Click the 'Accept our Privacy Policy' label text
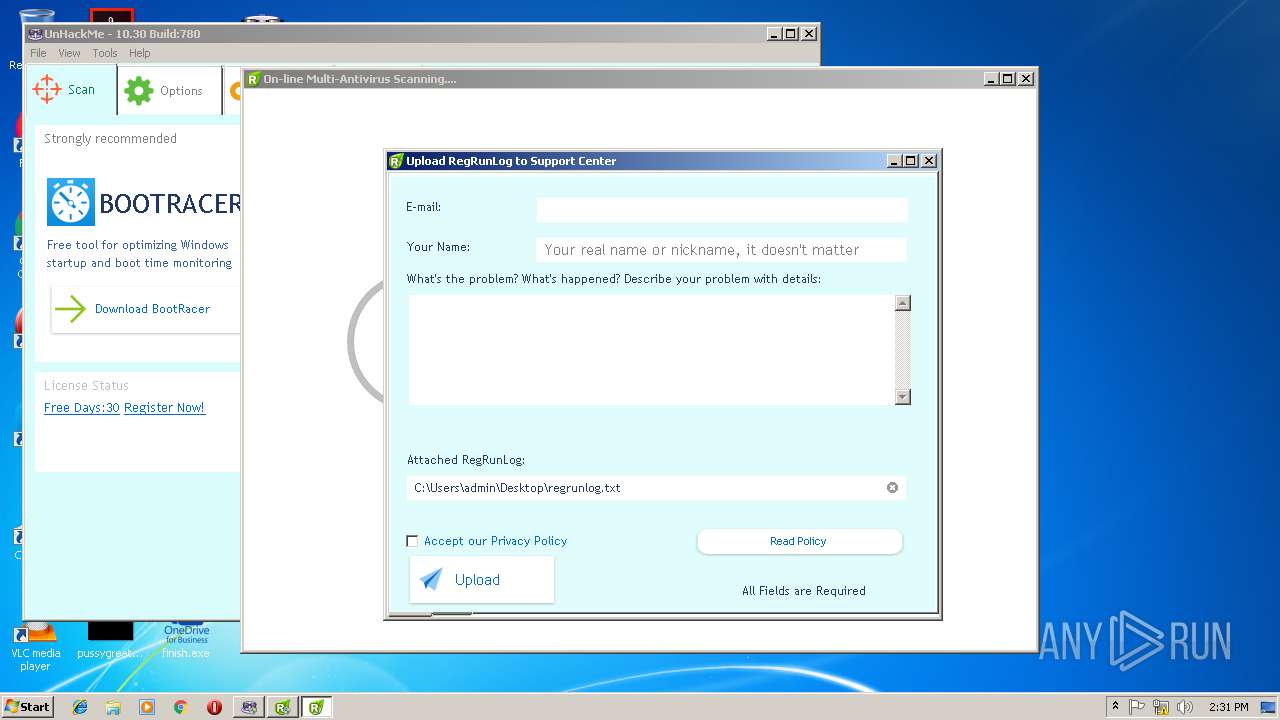Viewport: 1280px width, 720px height. click(495, 541)
